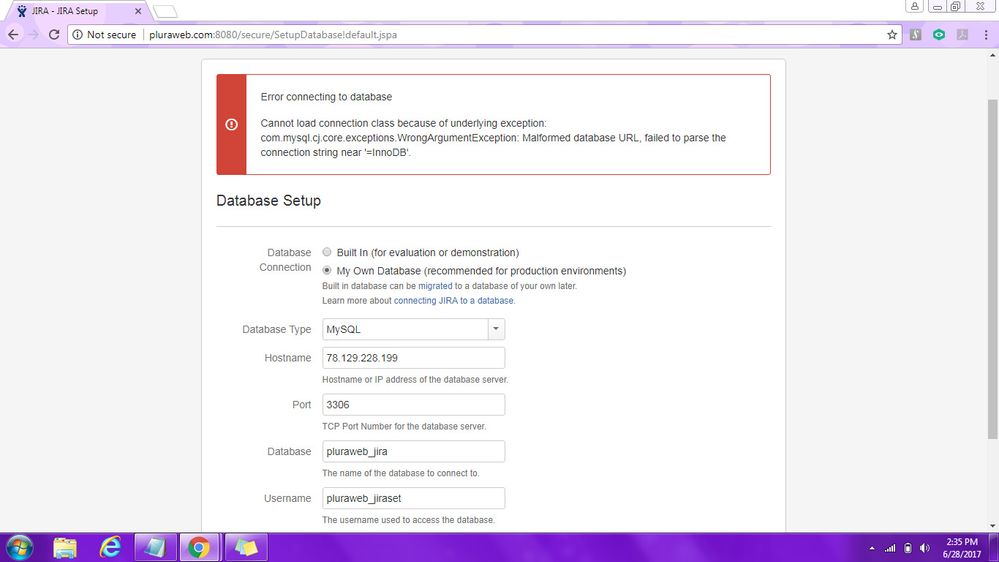This screenshot has height=562, width=999.
Task: Click the network signal tray icon
Action: click(x=890, y=548)
